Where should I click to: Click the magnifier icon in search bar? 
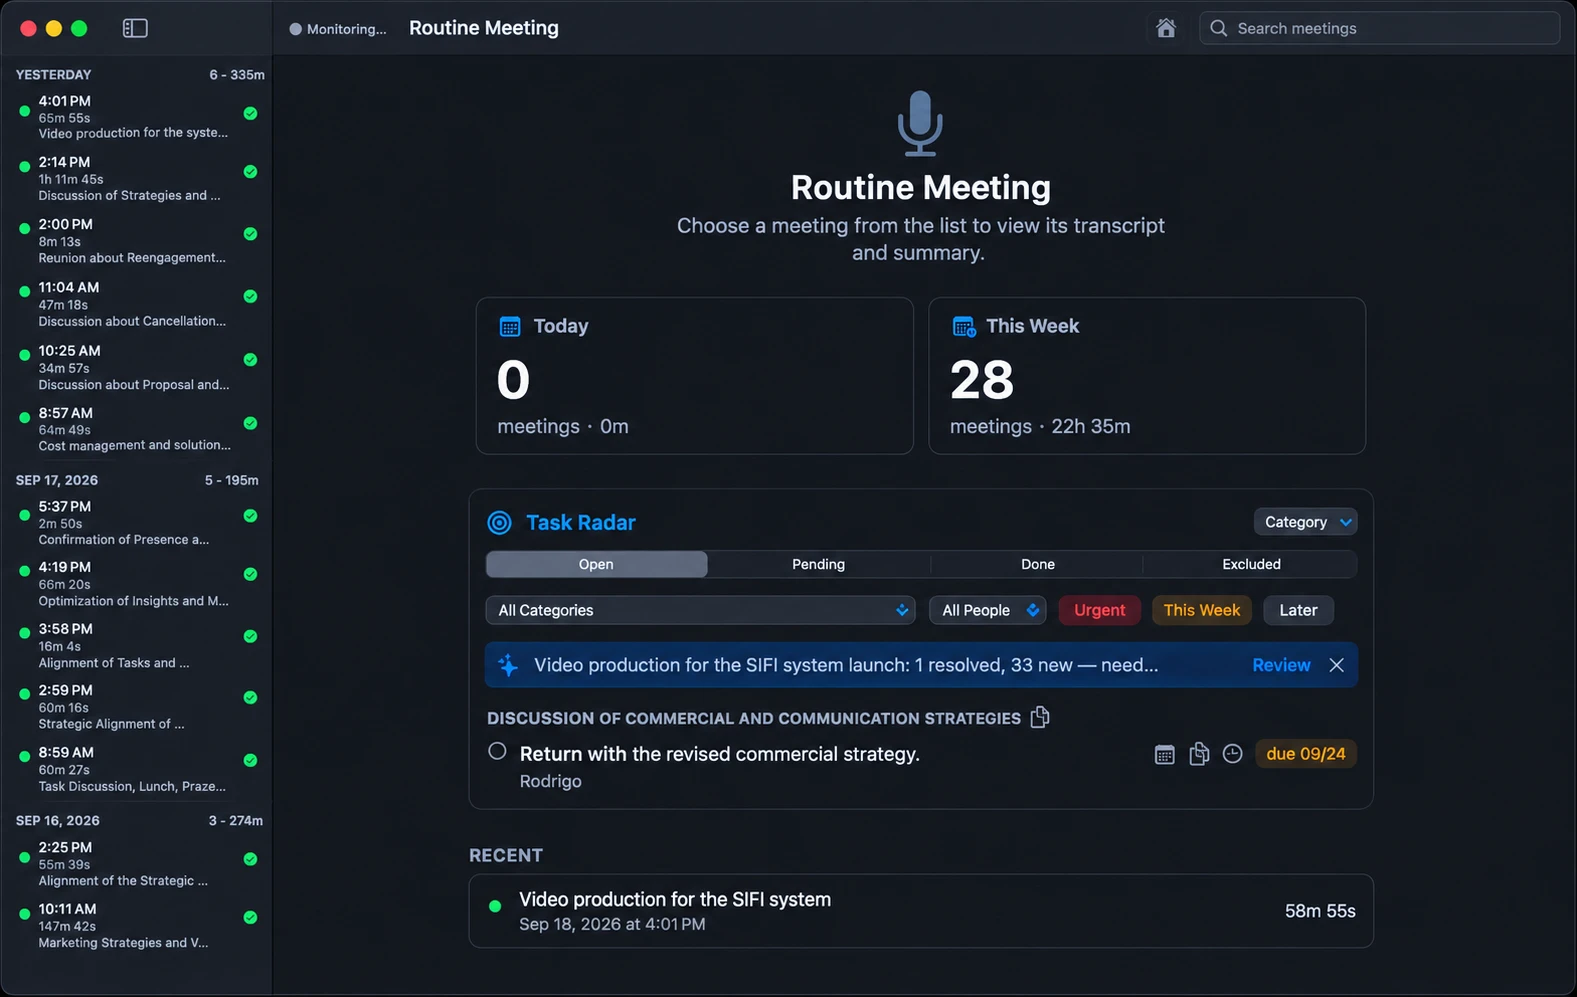tap(1218, 28)
